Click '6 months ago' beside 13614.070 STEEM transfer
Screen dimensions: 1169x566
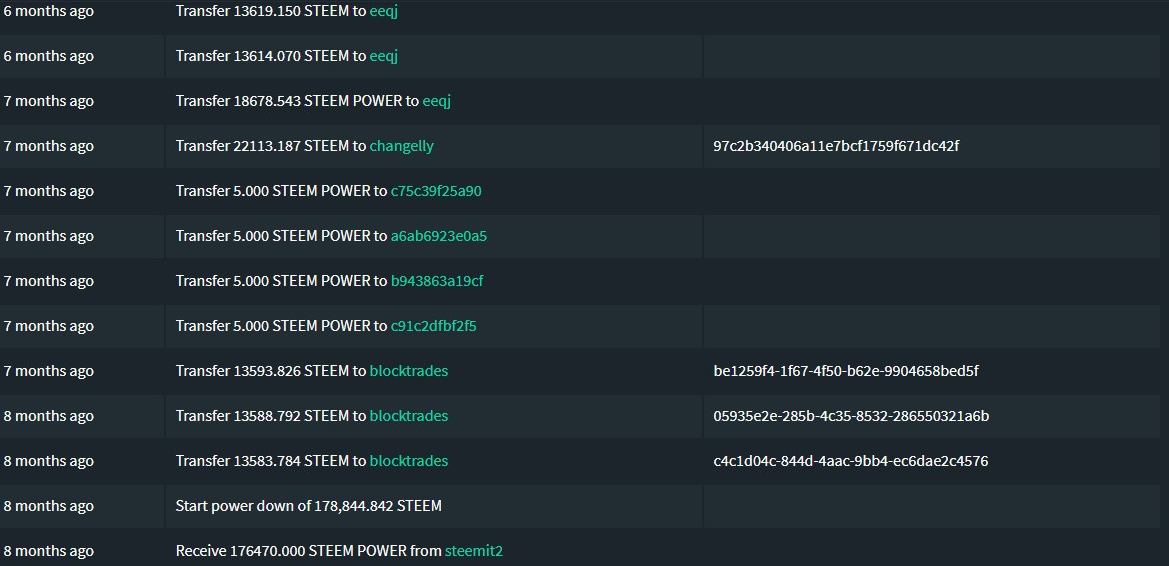click(x=48, y=56)
